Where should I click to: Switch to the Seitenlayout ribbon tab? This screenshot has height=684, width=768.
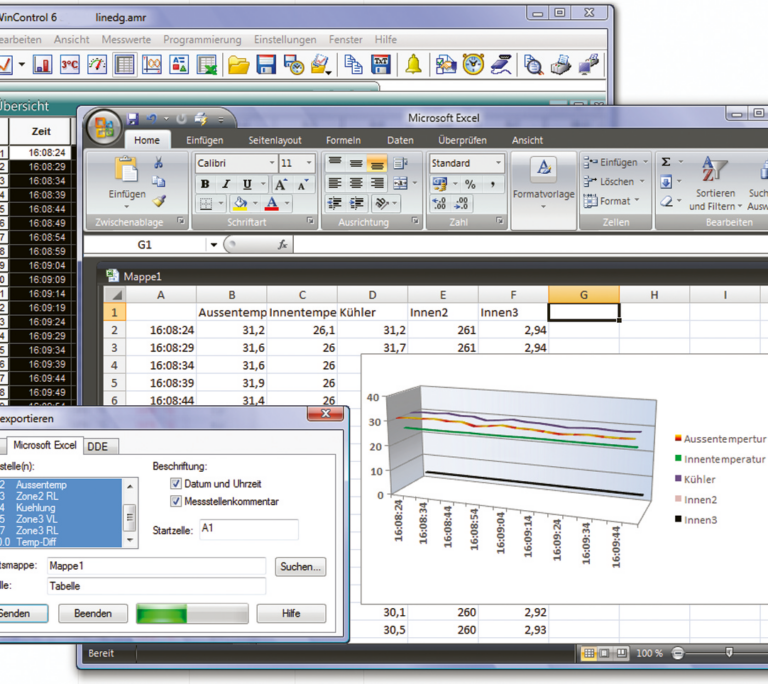point(275,140)
